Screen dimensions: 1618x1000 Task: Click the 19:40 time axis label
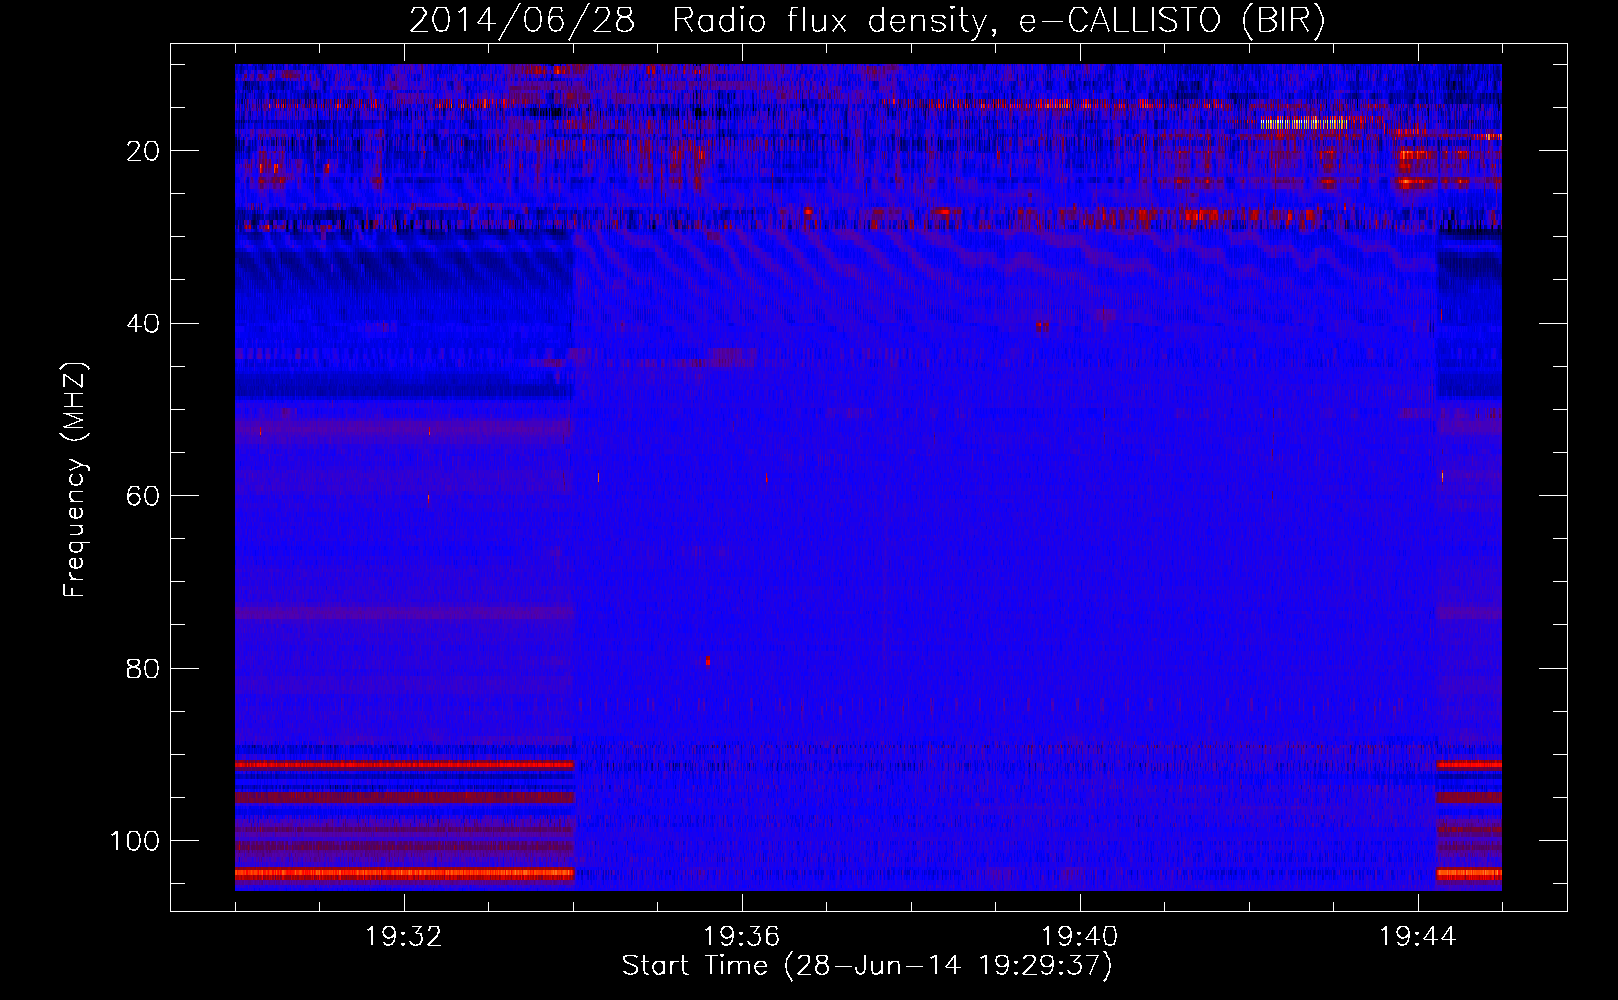[x=1079, y=937]
